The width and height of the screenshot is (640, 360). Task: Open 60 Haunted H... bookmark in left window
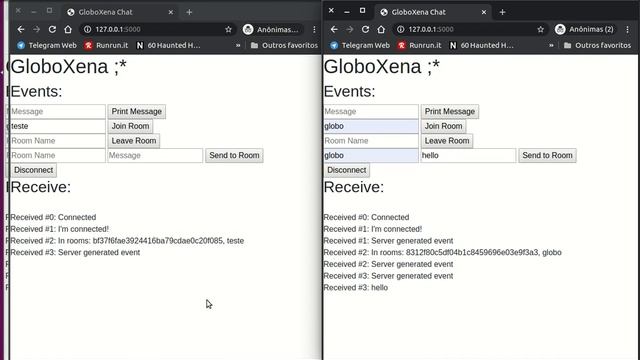pos(168,45)
